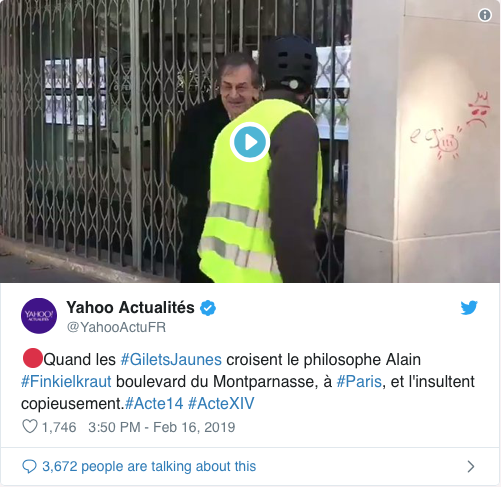The width and height of the screenshot is (501, 487).
Task: Click the @YahooActuFR handle
Action: tap(116, 327)
